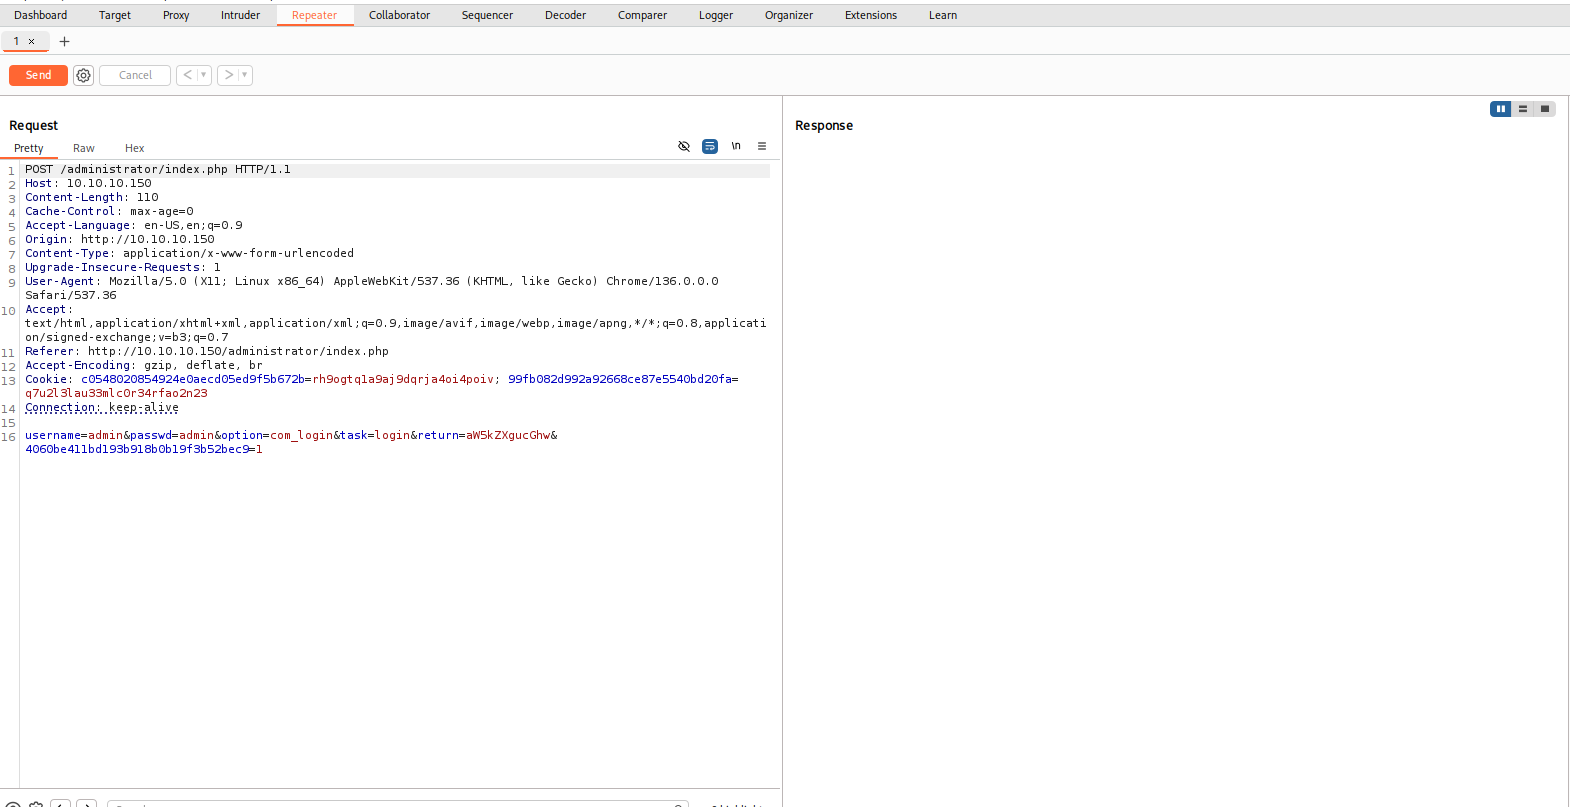Go back to previous request in history
This screenshot has width=1570, height=807.
[187, 75]
